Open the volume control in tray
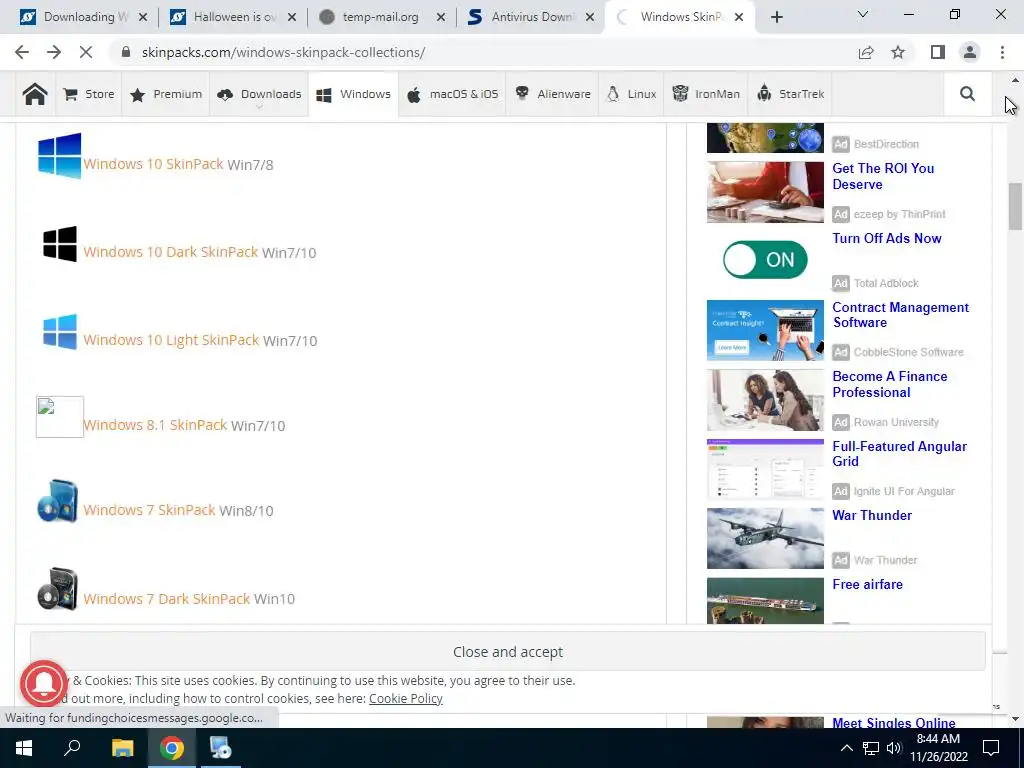 click(894, 748)
